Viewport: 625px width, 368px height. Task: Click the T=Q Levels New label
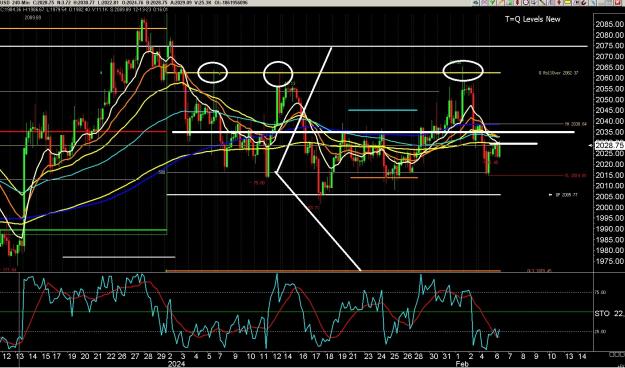(533, 19)
